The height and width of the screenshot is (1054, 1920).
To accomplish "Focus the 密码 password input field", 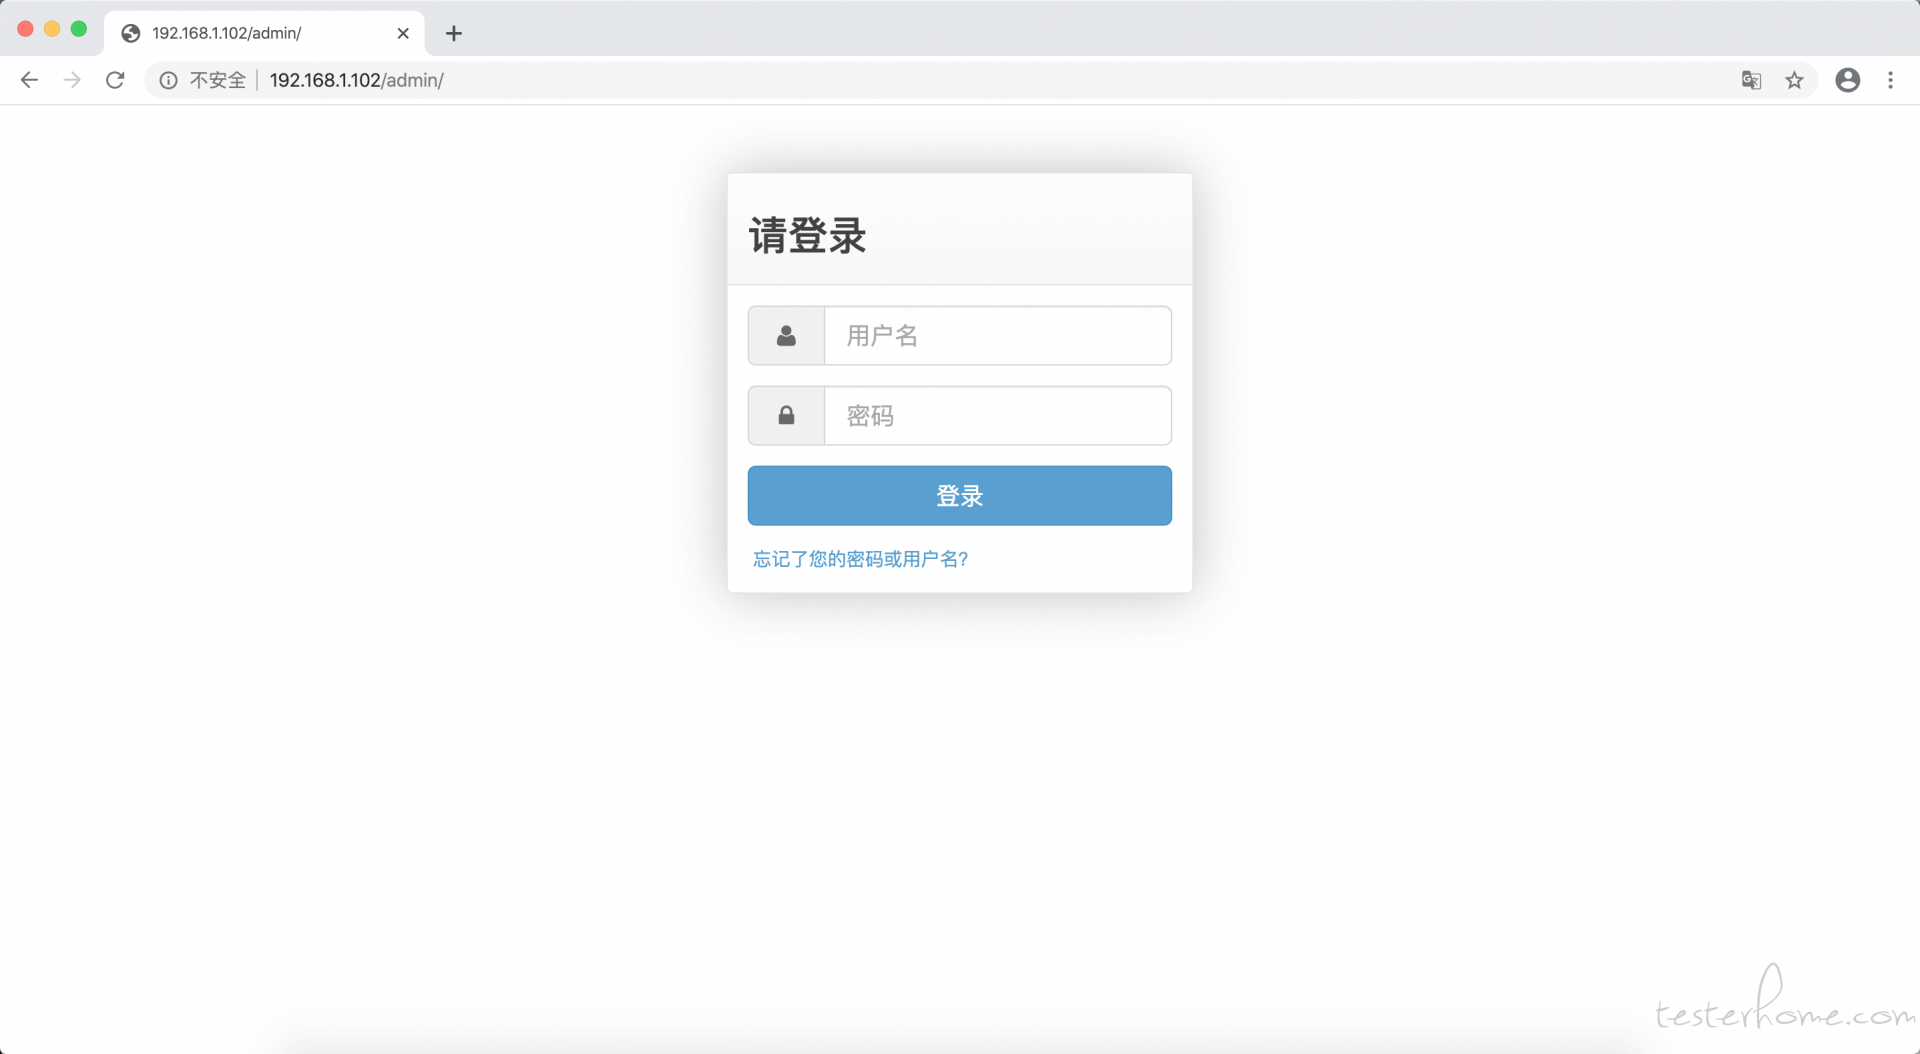I will click(x=998, y=416).
